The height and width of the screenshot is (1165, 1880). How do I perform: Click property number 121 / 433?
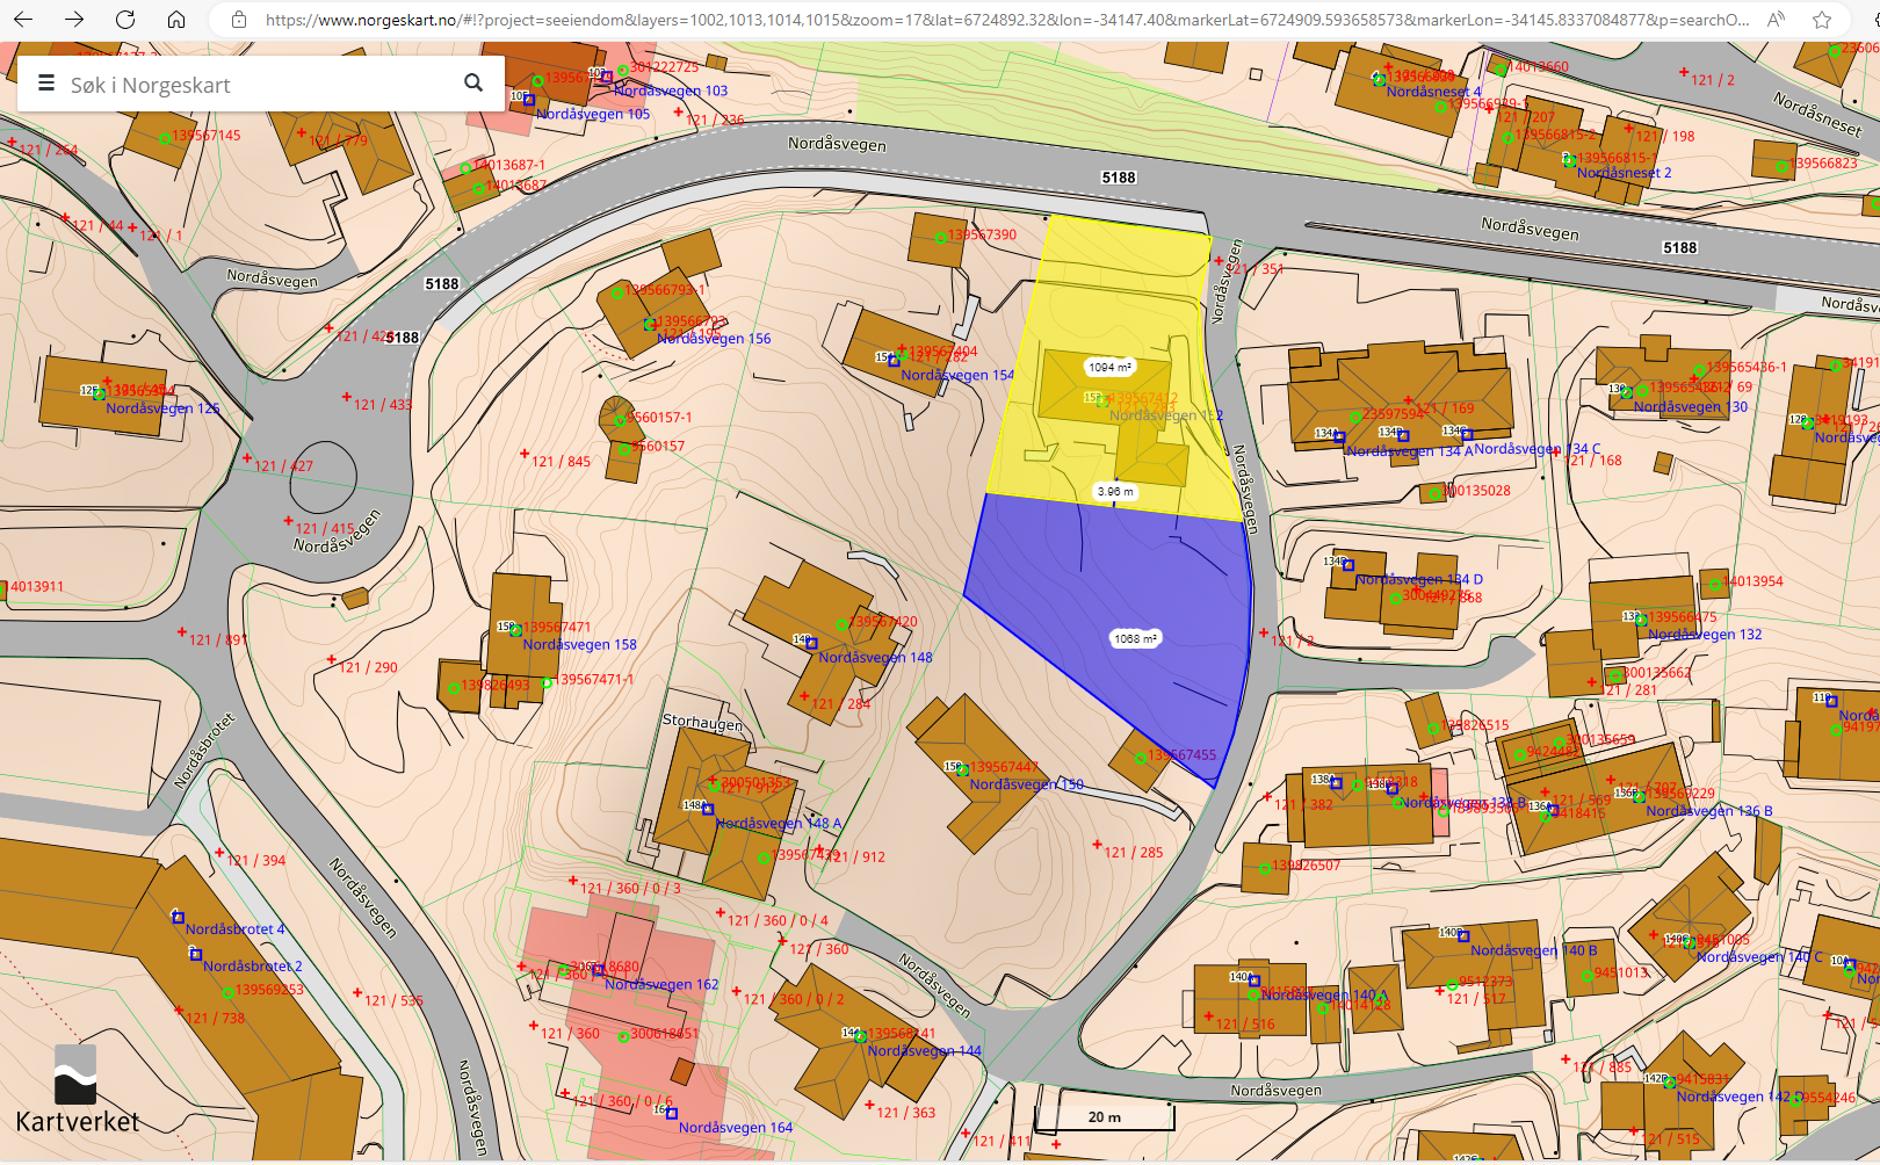pos(382,404)
